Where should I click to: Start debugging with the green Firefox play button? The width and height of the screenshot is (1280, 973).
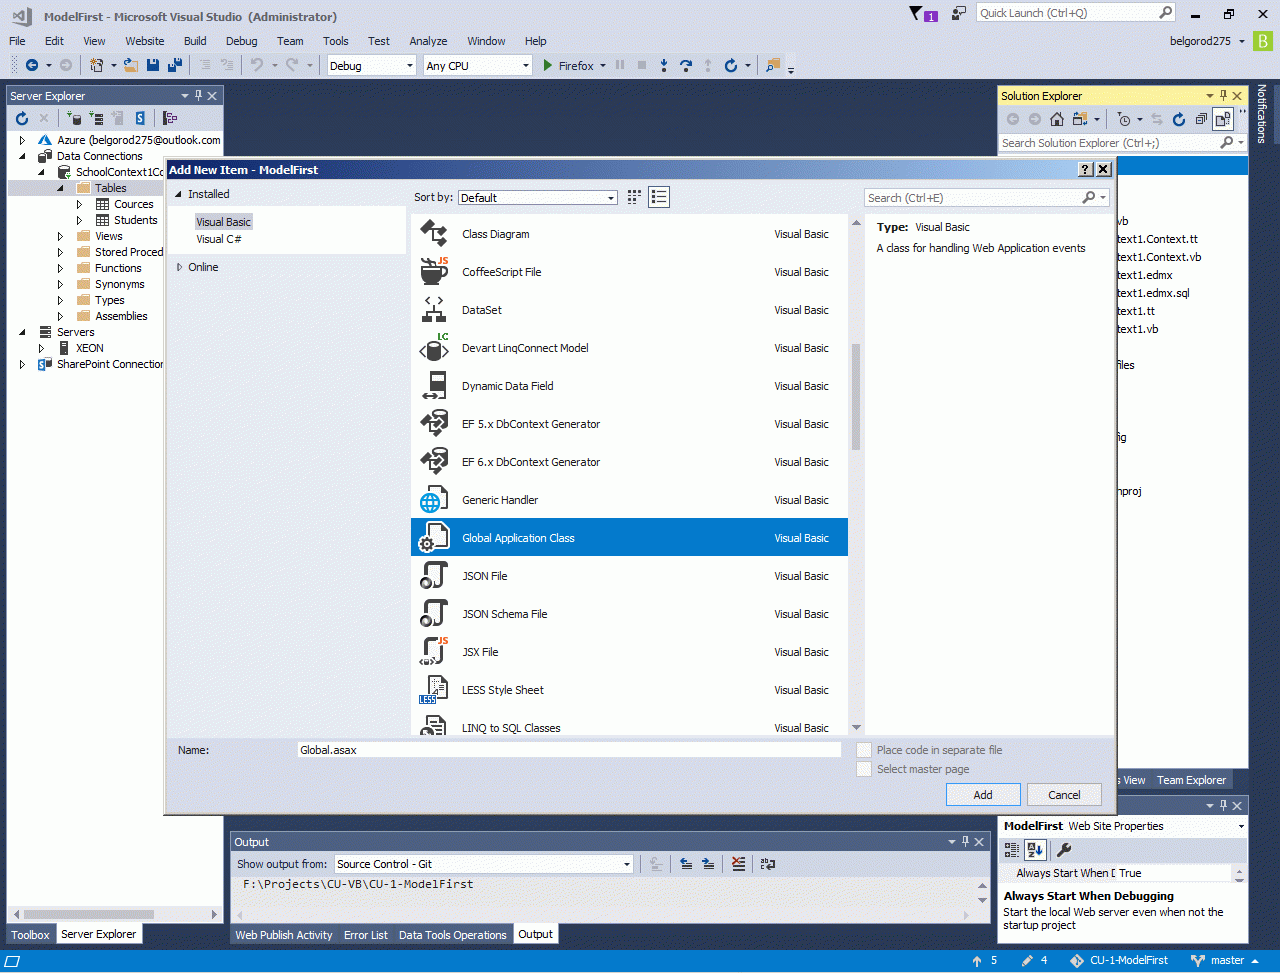pos(548,66)
